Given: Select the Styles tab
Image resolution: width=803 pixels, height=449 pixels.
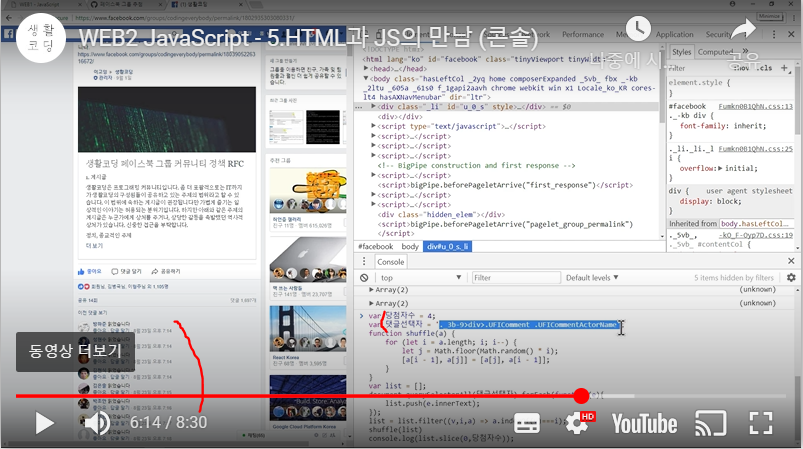Looking at the screenshot, I should (x=681, y=52).
